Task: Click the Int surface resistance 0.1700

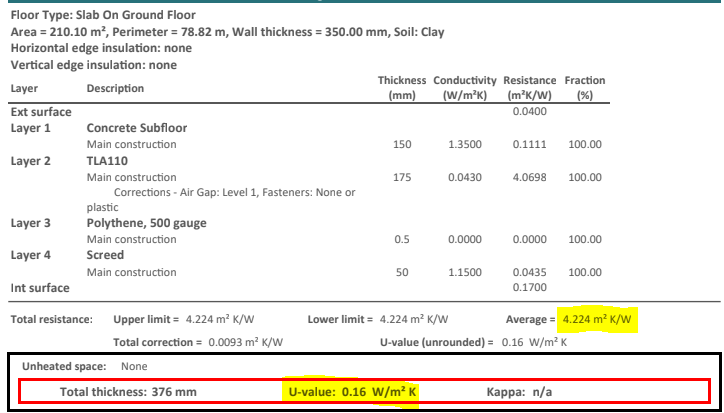Action: [530, 287]
